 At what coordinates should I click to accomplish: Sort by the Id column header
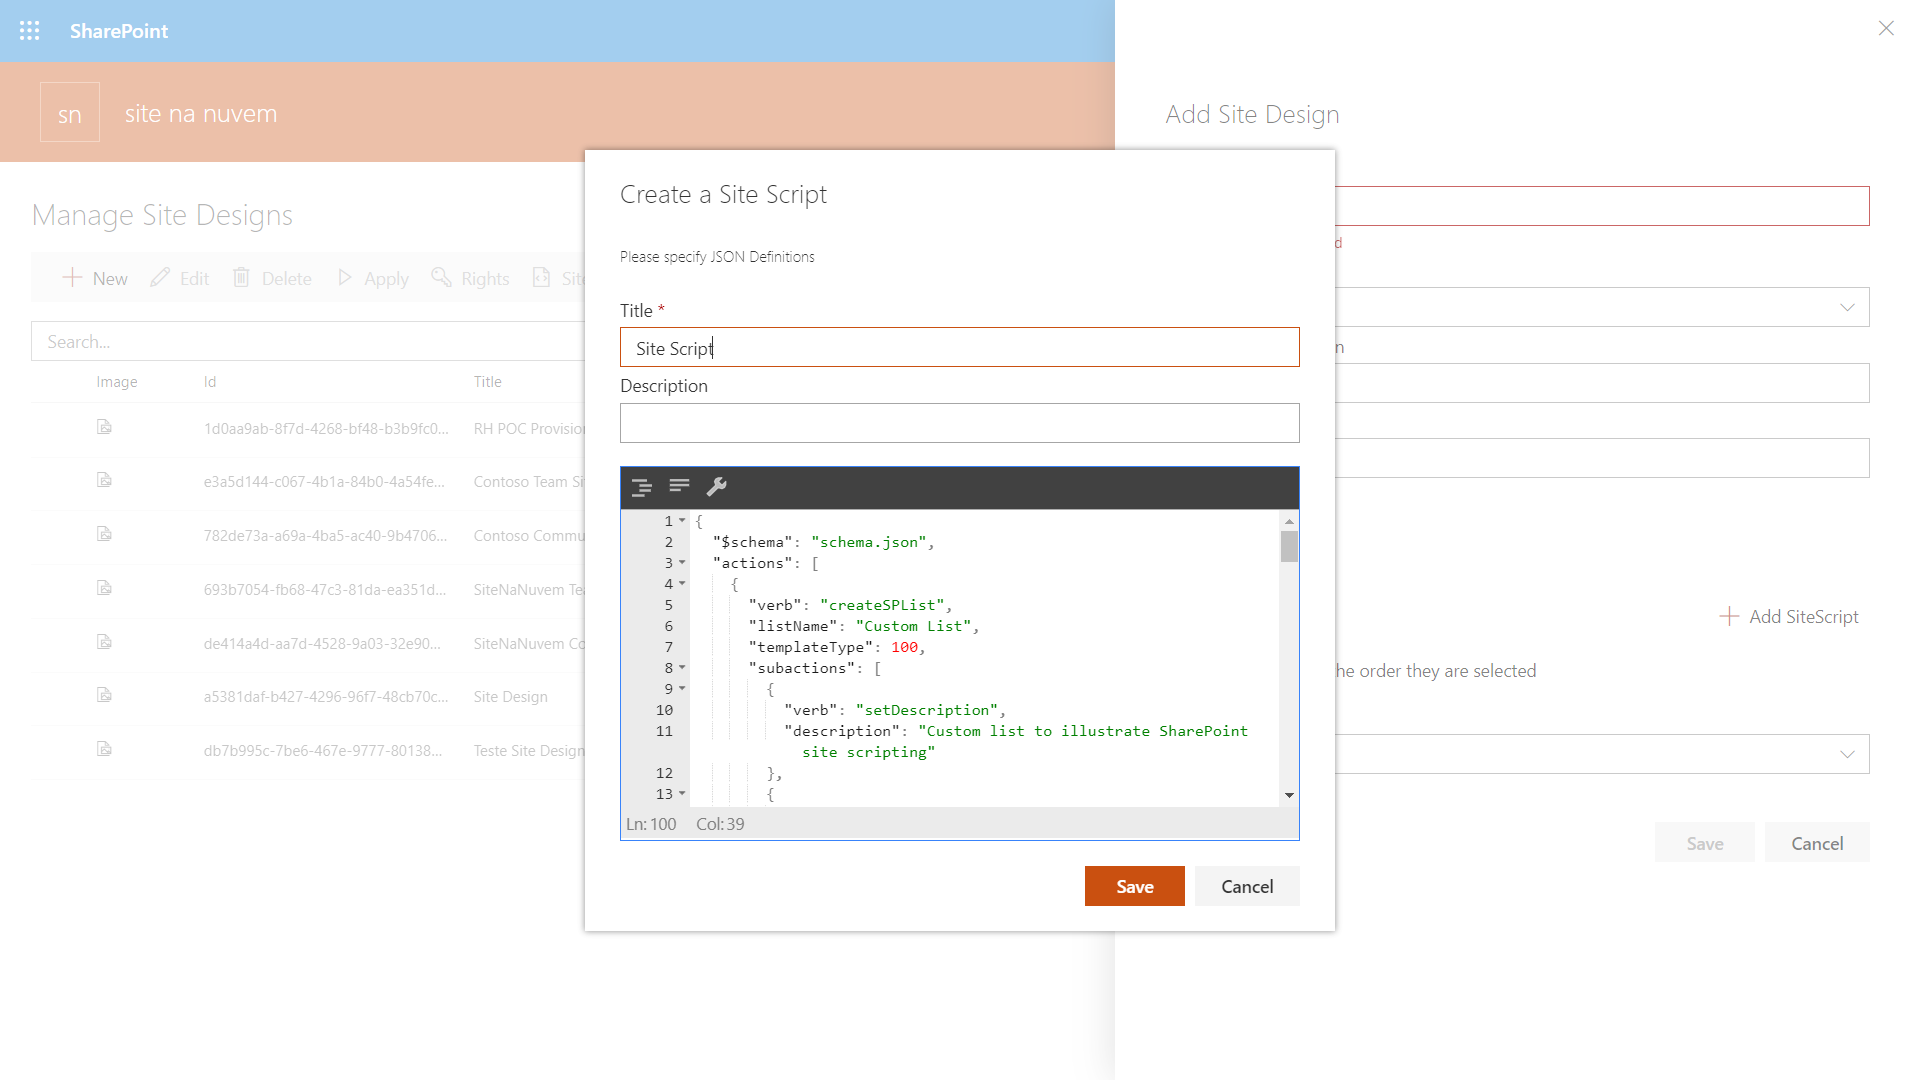pos(210,382)
